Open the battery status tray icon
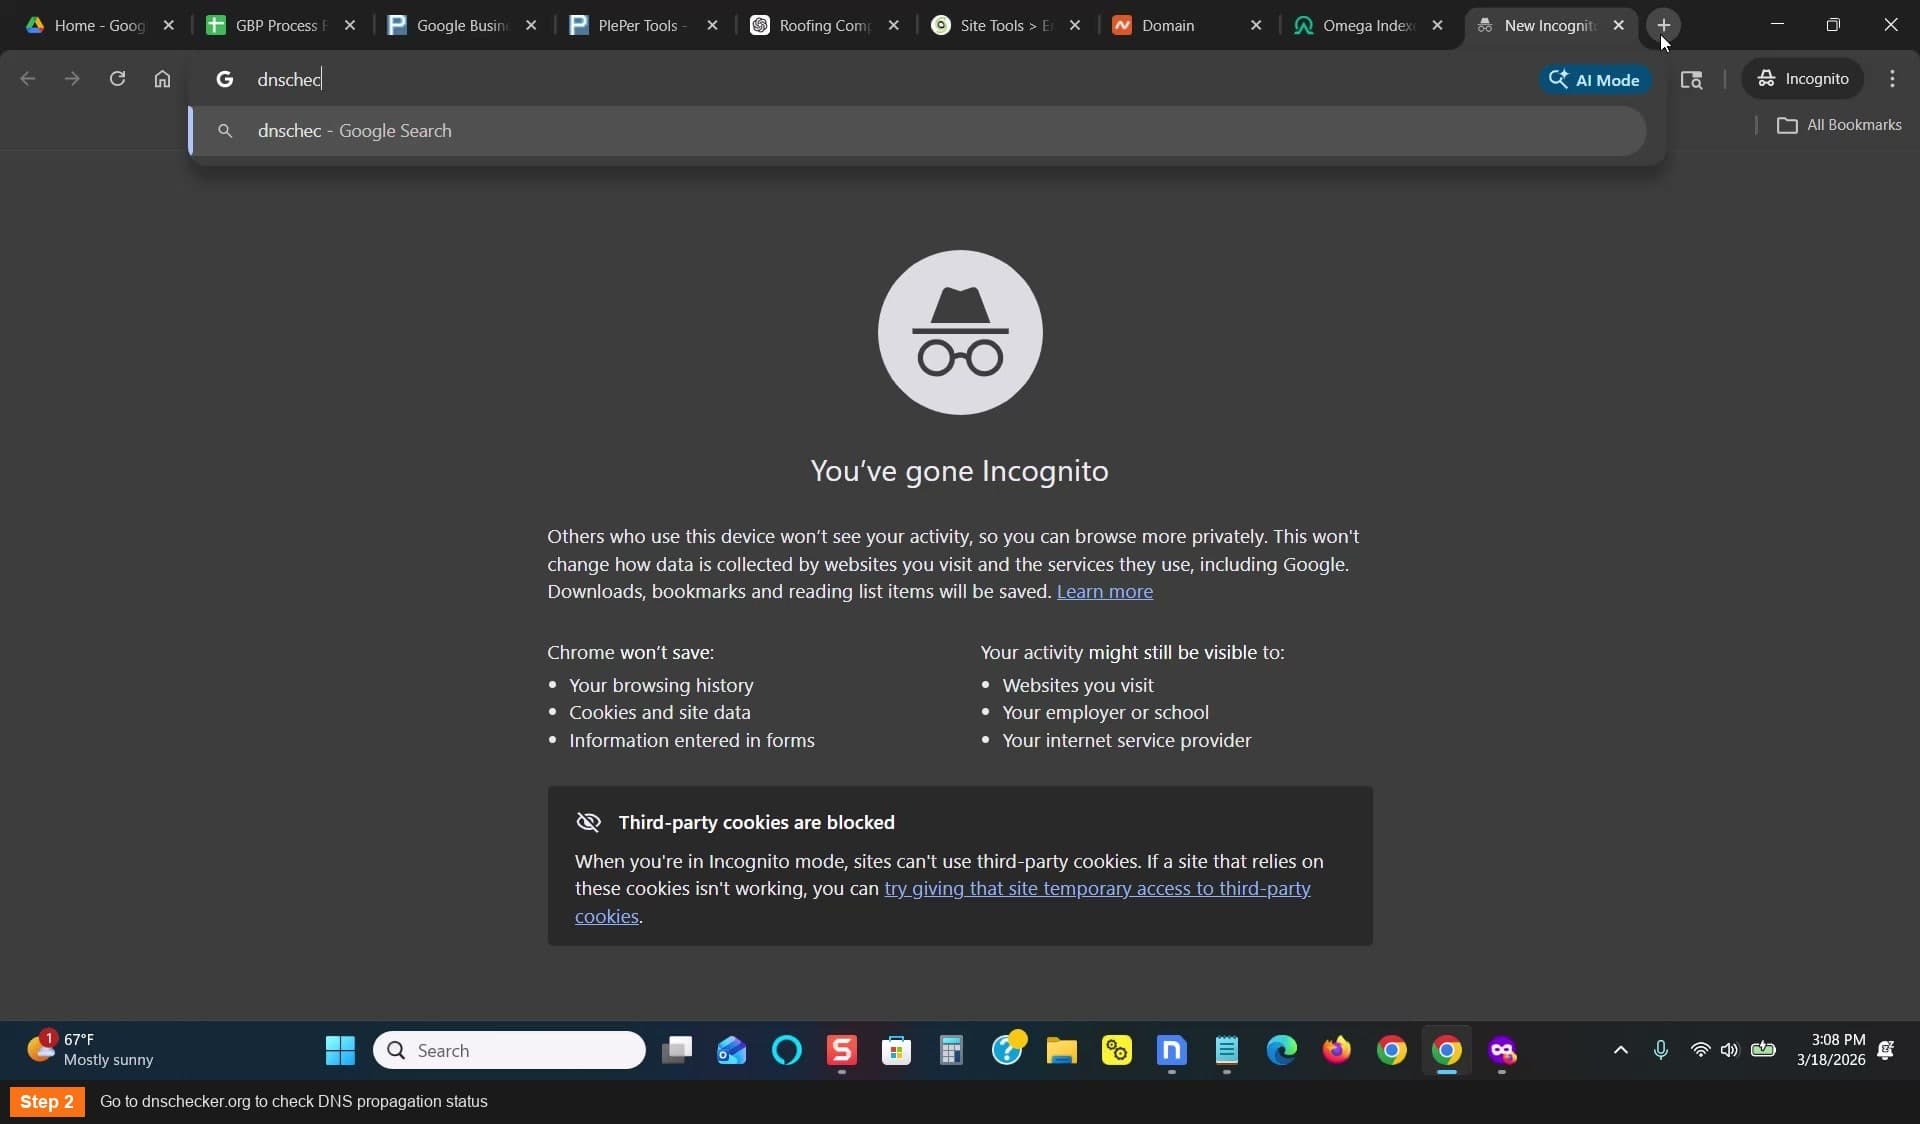This screenshot has height=1124, width=1920. tap(1763, 1050)
